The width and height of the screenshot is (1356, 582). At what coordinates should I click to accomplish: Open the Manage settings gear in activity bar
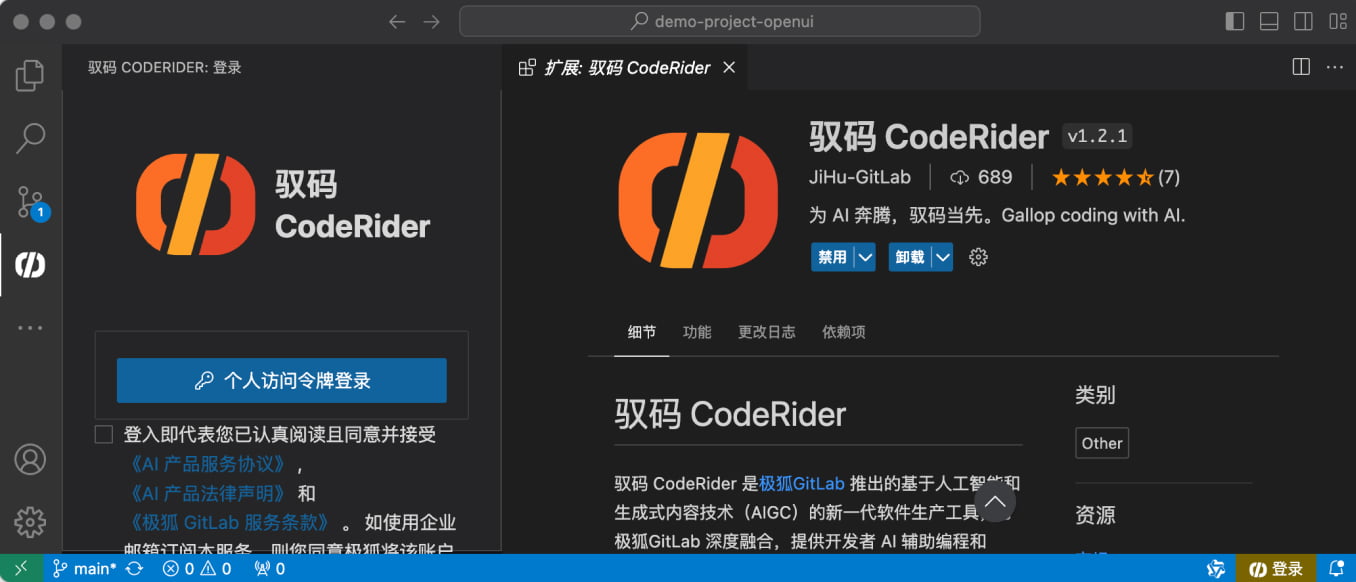30,521
